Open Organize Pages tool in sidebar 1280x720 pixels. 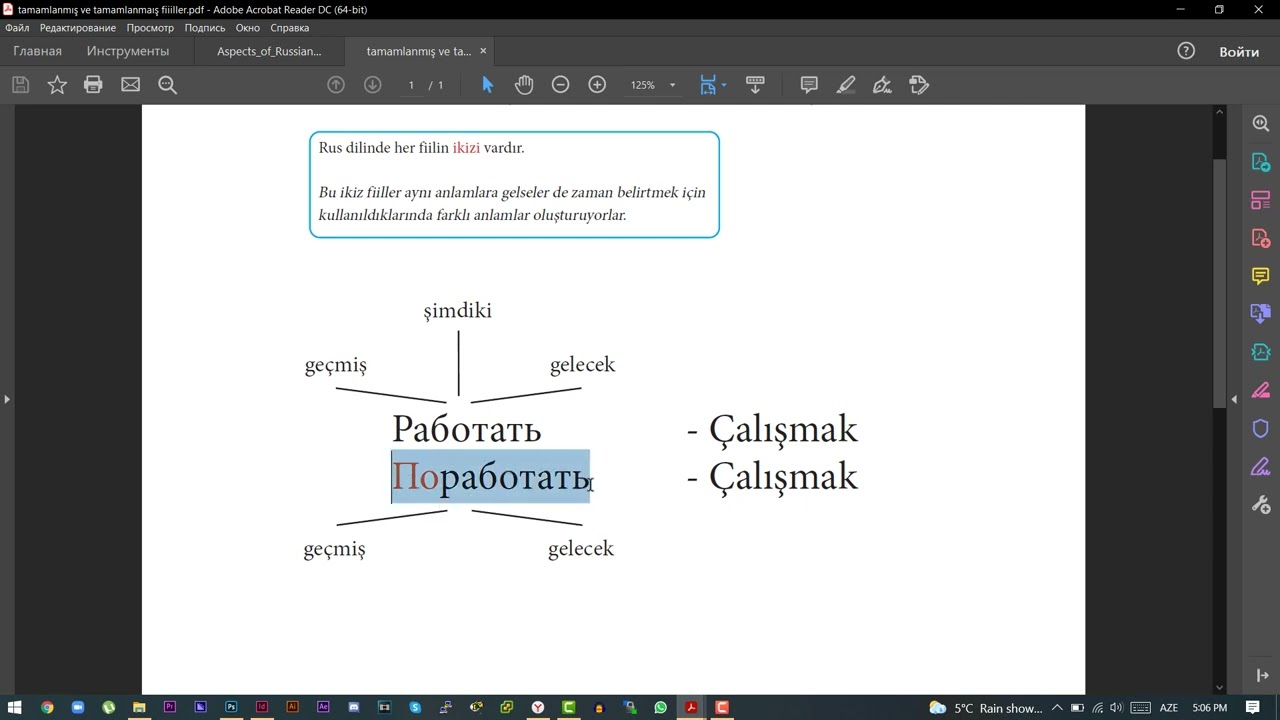click(x=1260, y=200)
